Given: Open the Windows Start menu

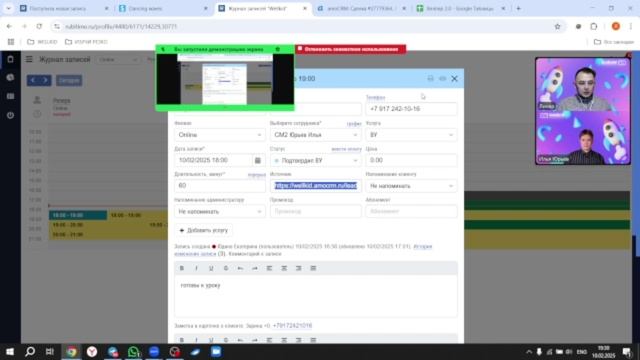Looking at the screenshot, I should (x=10, y=352).
